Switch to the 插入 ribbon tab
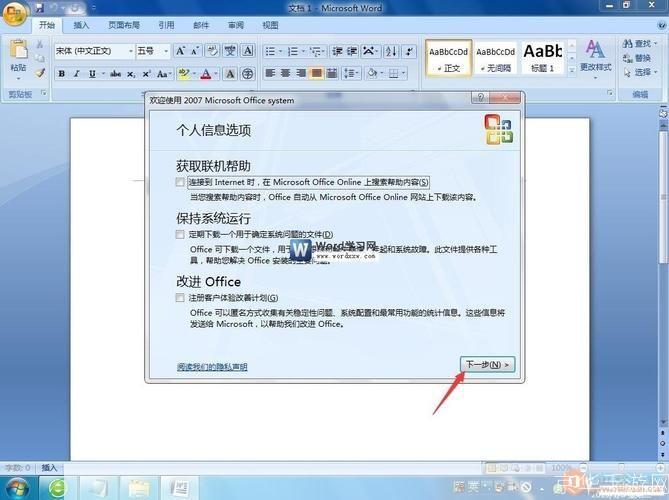The height and width of the screenshot is (500, 669). (x=81, y=25)
